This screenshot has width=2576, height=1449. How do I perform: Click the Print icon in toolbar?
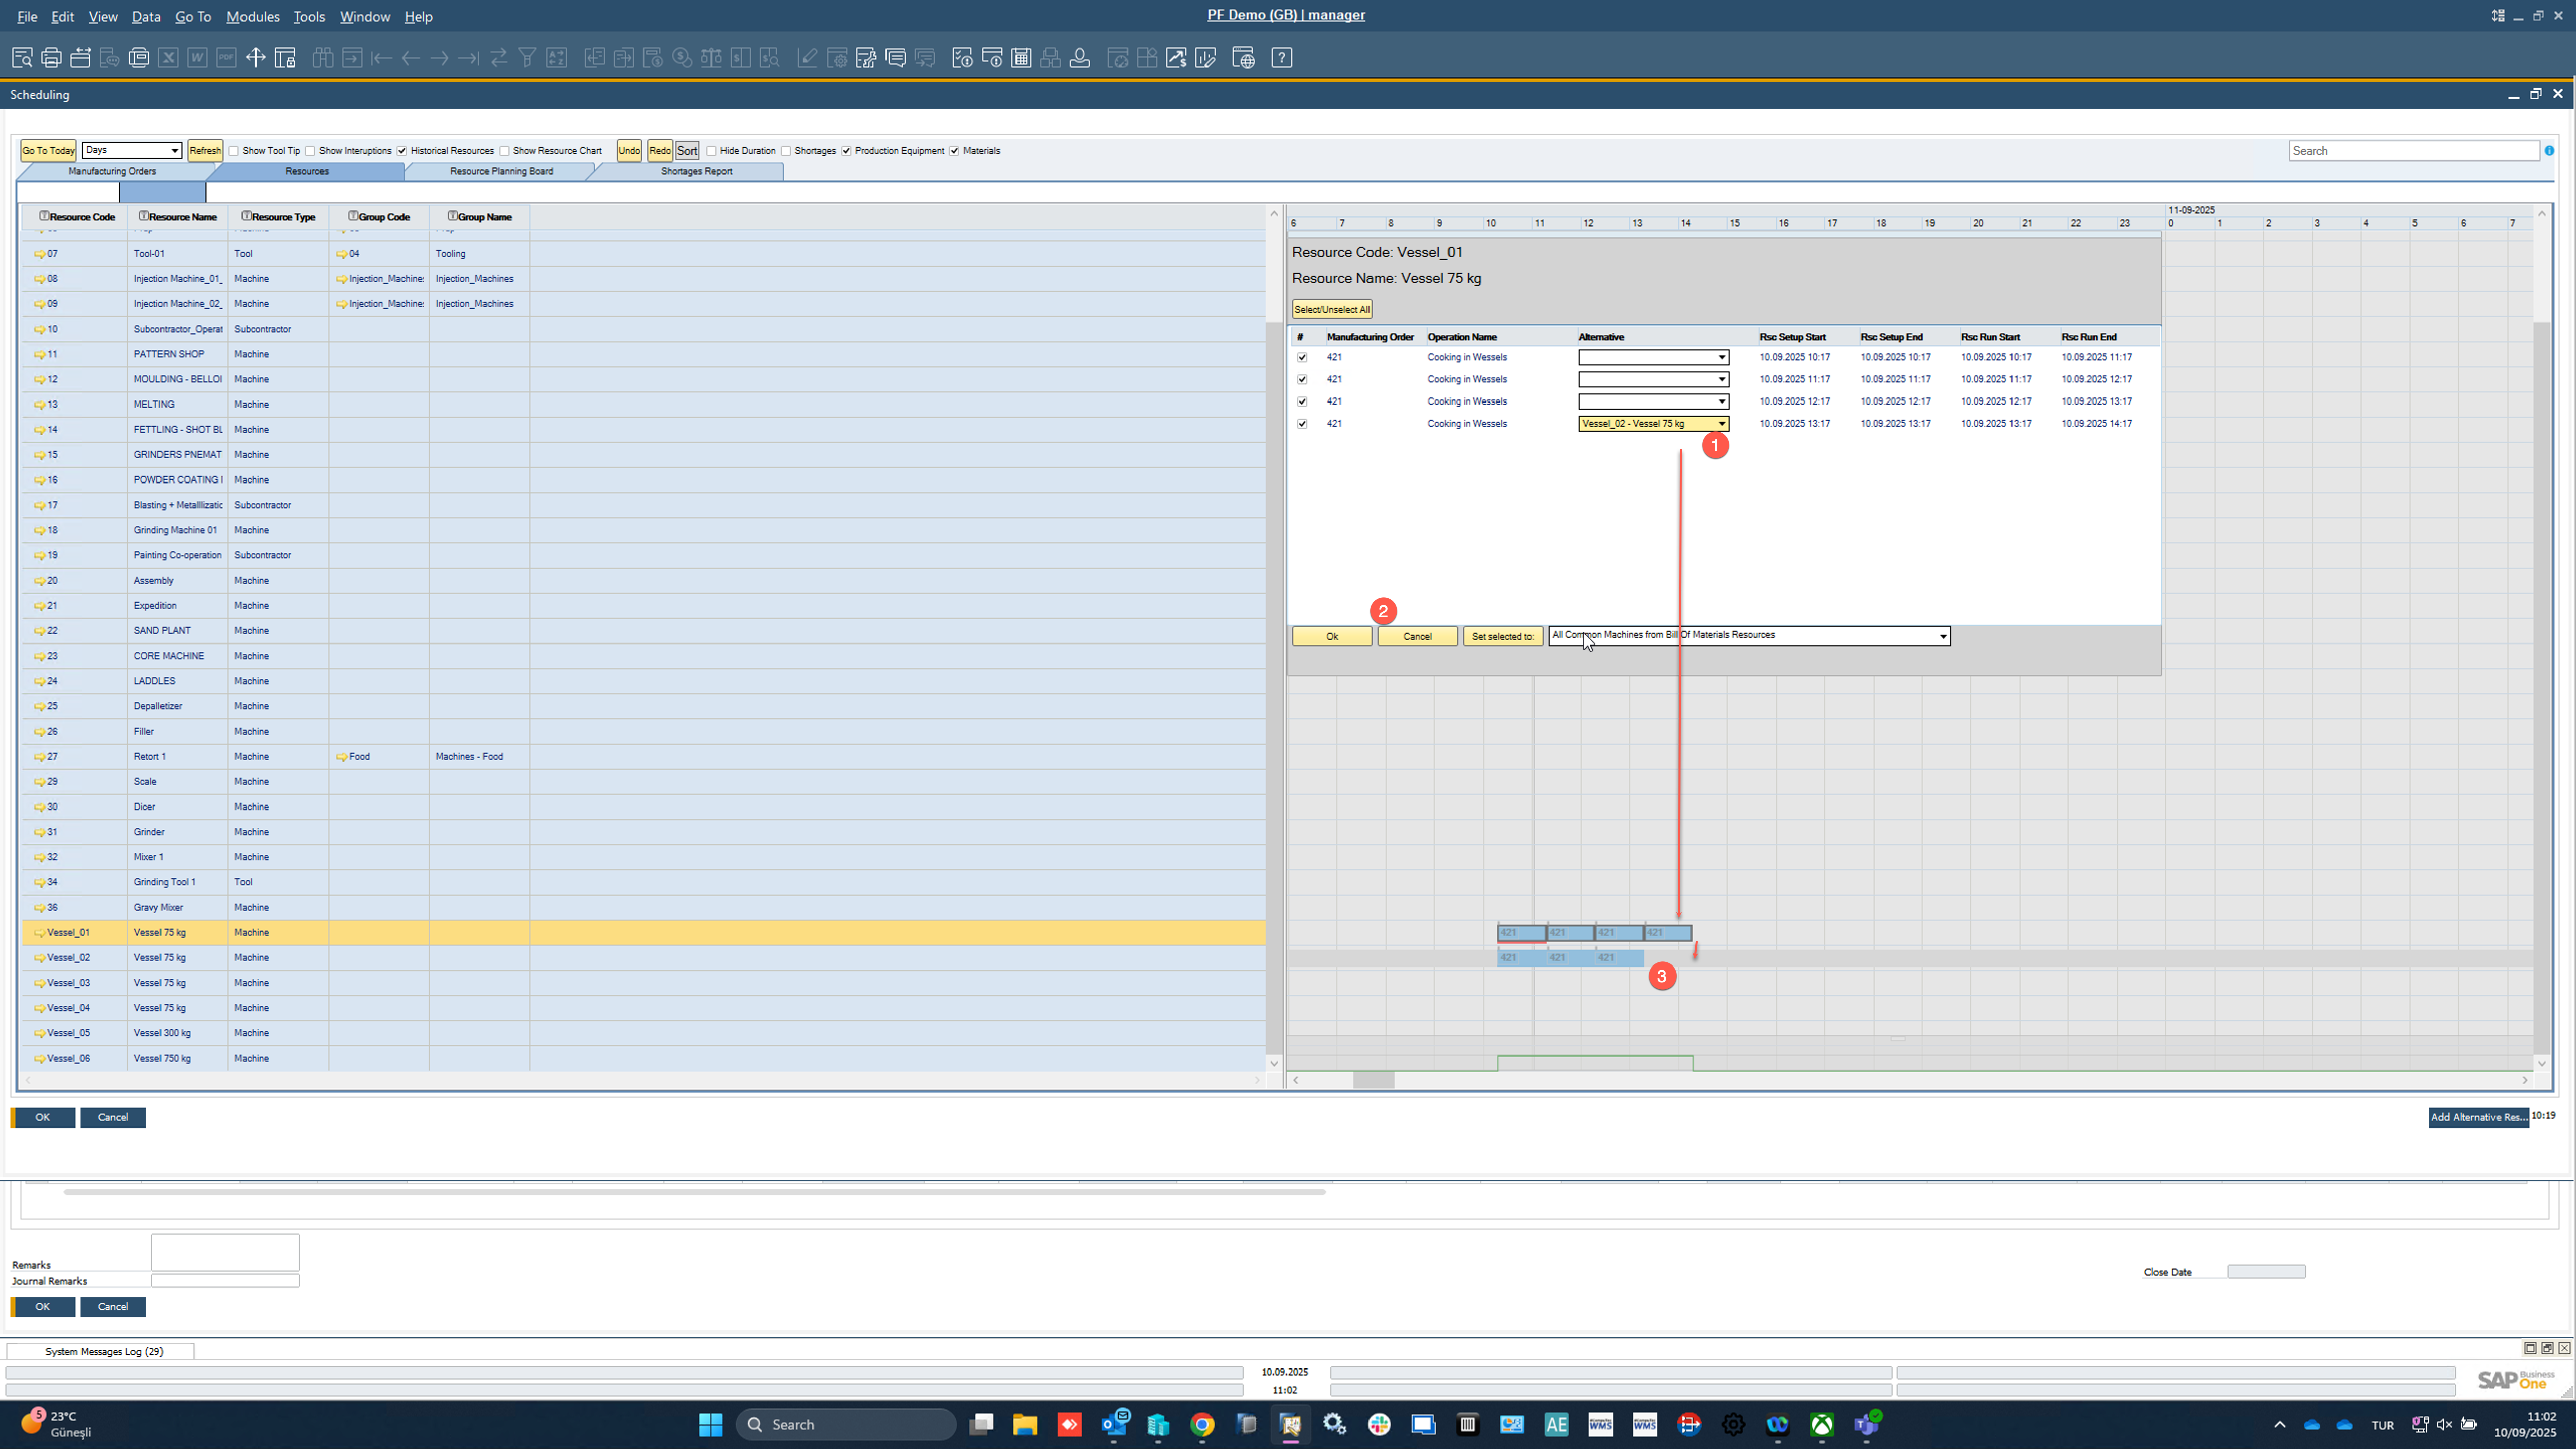pos(51,58)
